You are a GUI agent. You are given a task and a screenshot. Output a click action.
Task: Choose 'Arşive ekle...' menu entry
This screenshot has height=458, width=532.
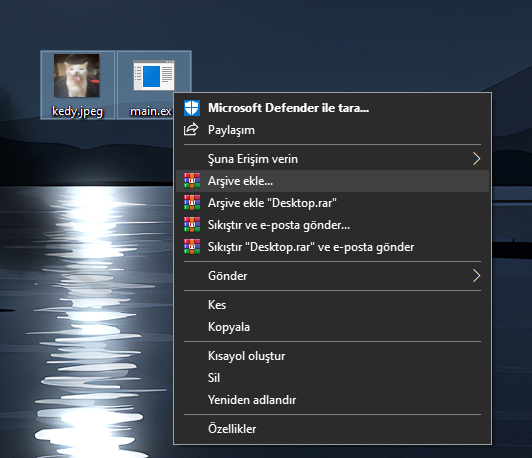coord(332,181)
